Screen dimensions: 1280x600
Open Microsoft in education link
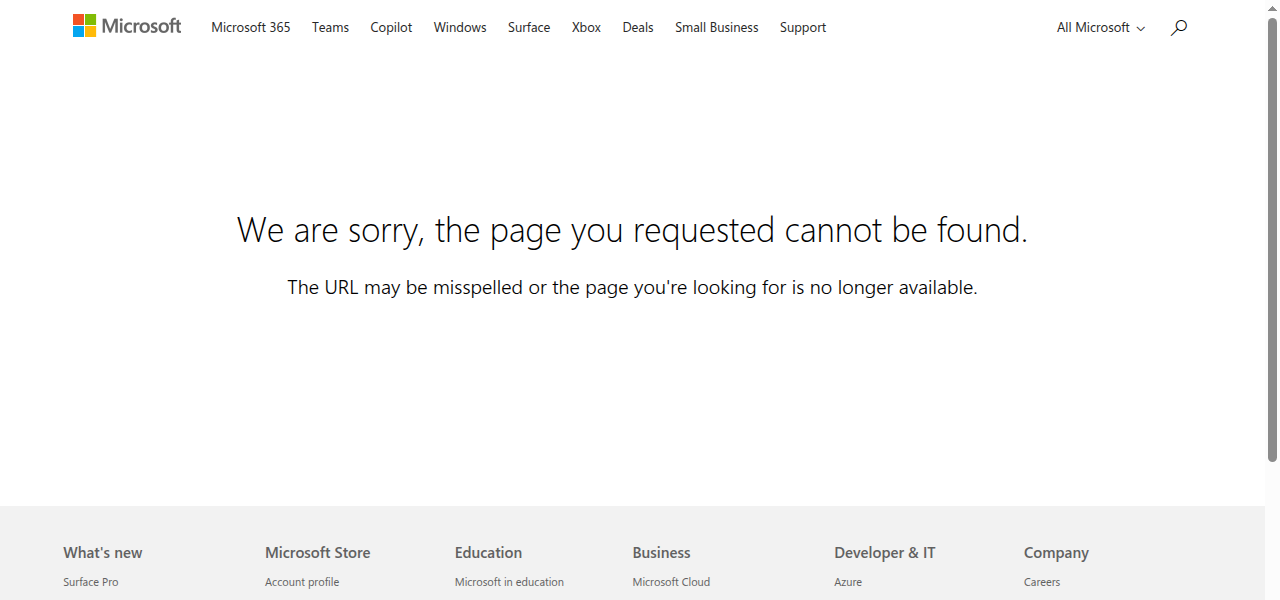tap(509, 581)
